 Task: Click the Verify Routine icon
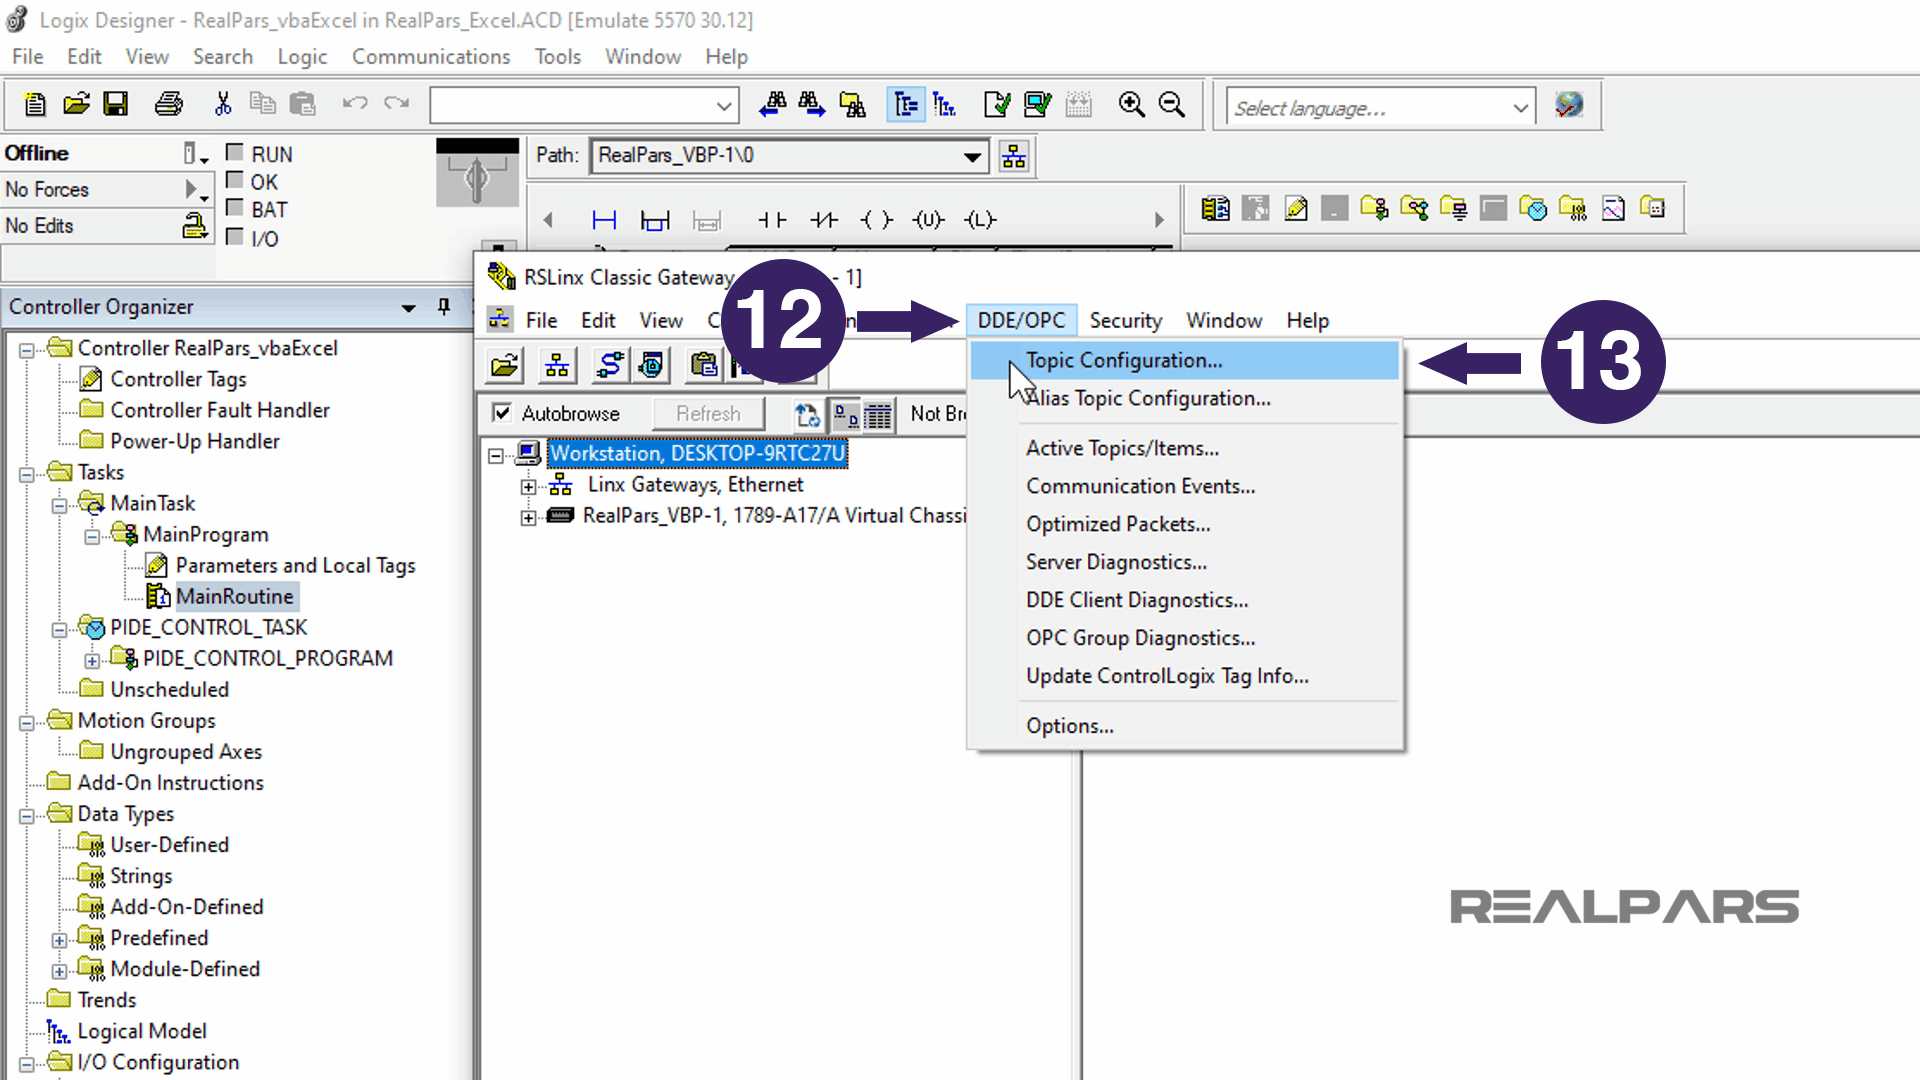pos(997,104)
